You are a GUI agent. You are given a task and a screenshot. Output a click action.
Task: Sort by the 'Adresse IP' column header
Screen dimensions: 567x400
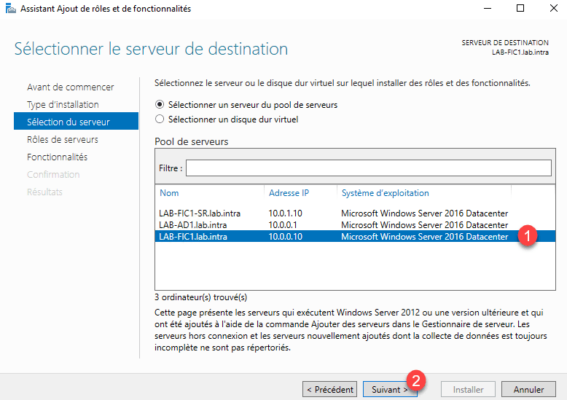pos(289,193)
